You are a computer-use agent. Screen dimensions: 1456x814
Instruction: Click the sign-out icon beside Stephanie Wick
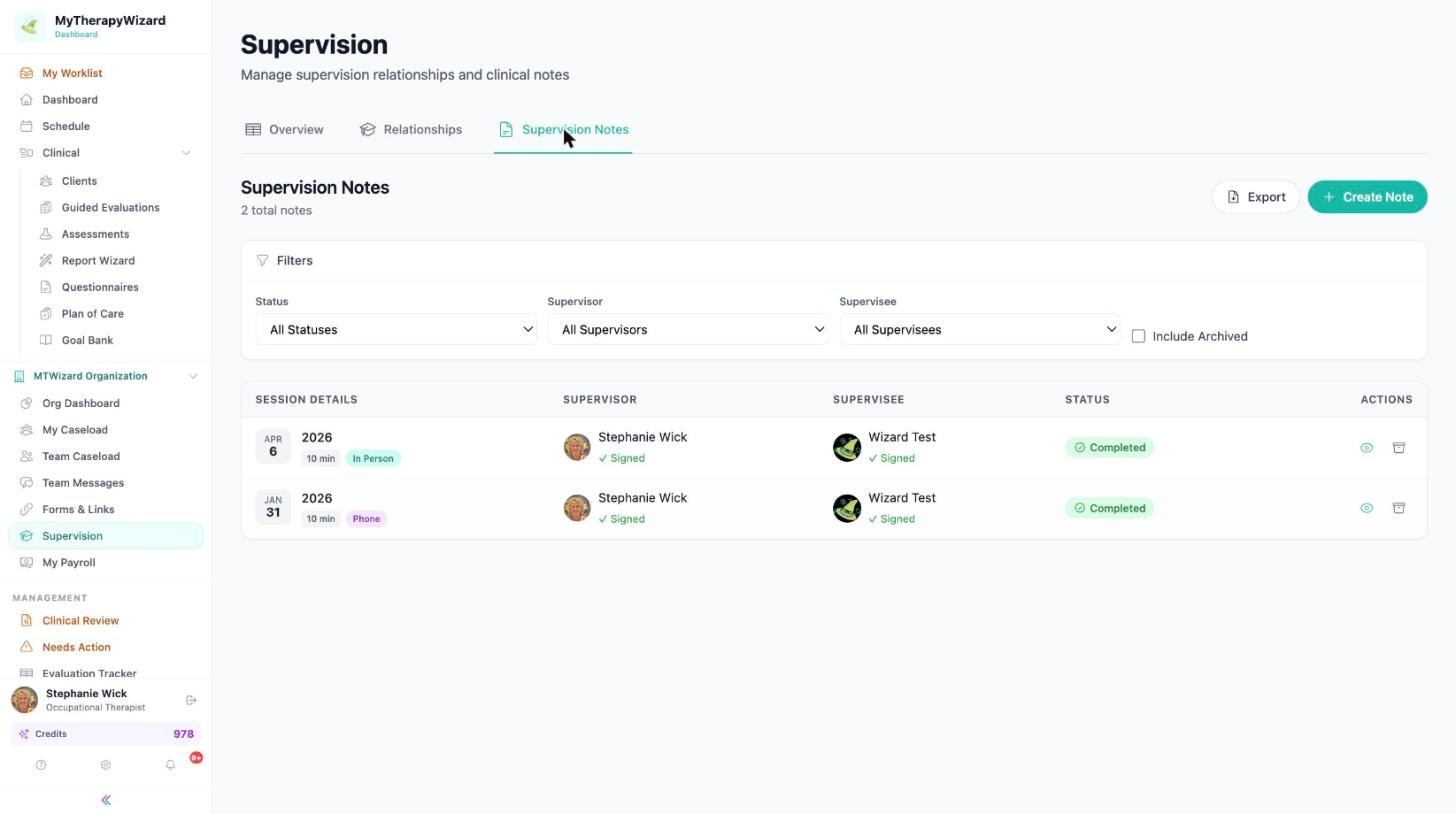click(x=191, y=700)
